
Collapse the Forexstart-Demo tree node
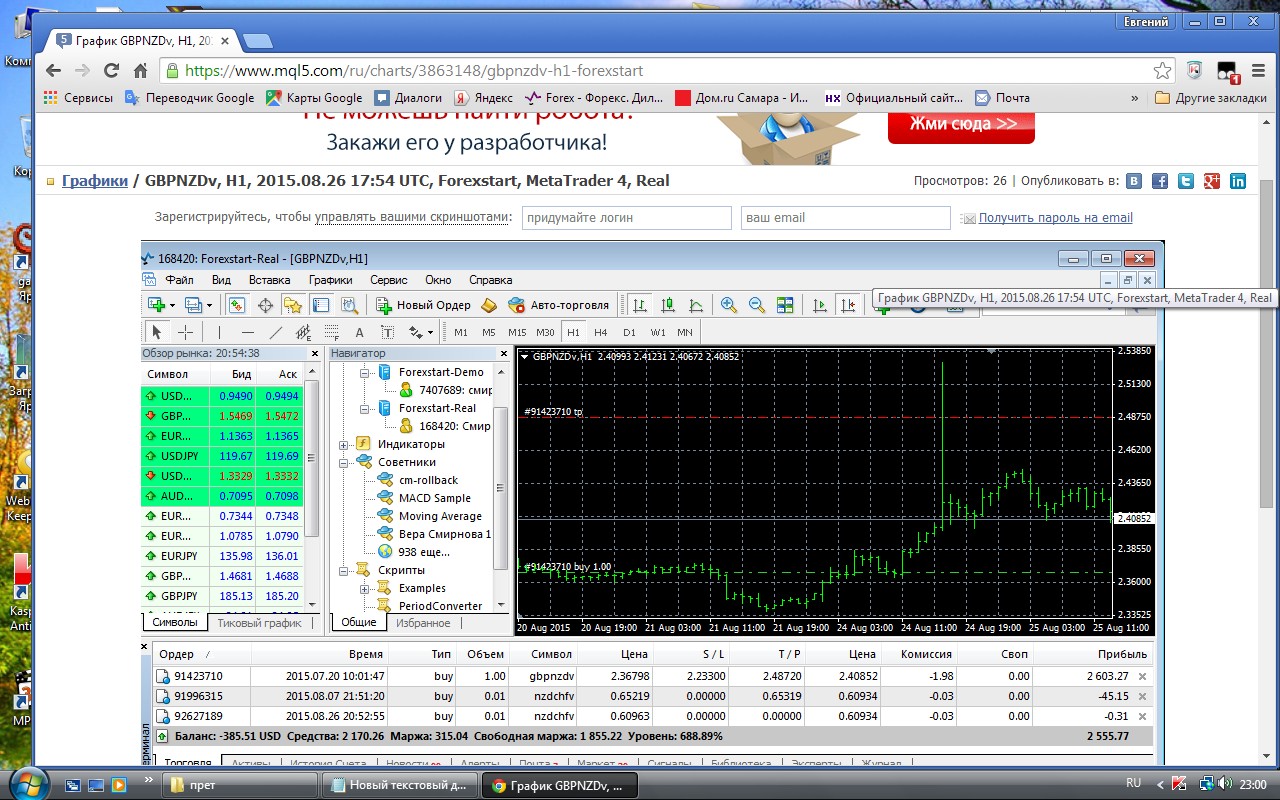[x=362, y=372]
